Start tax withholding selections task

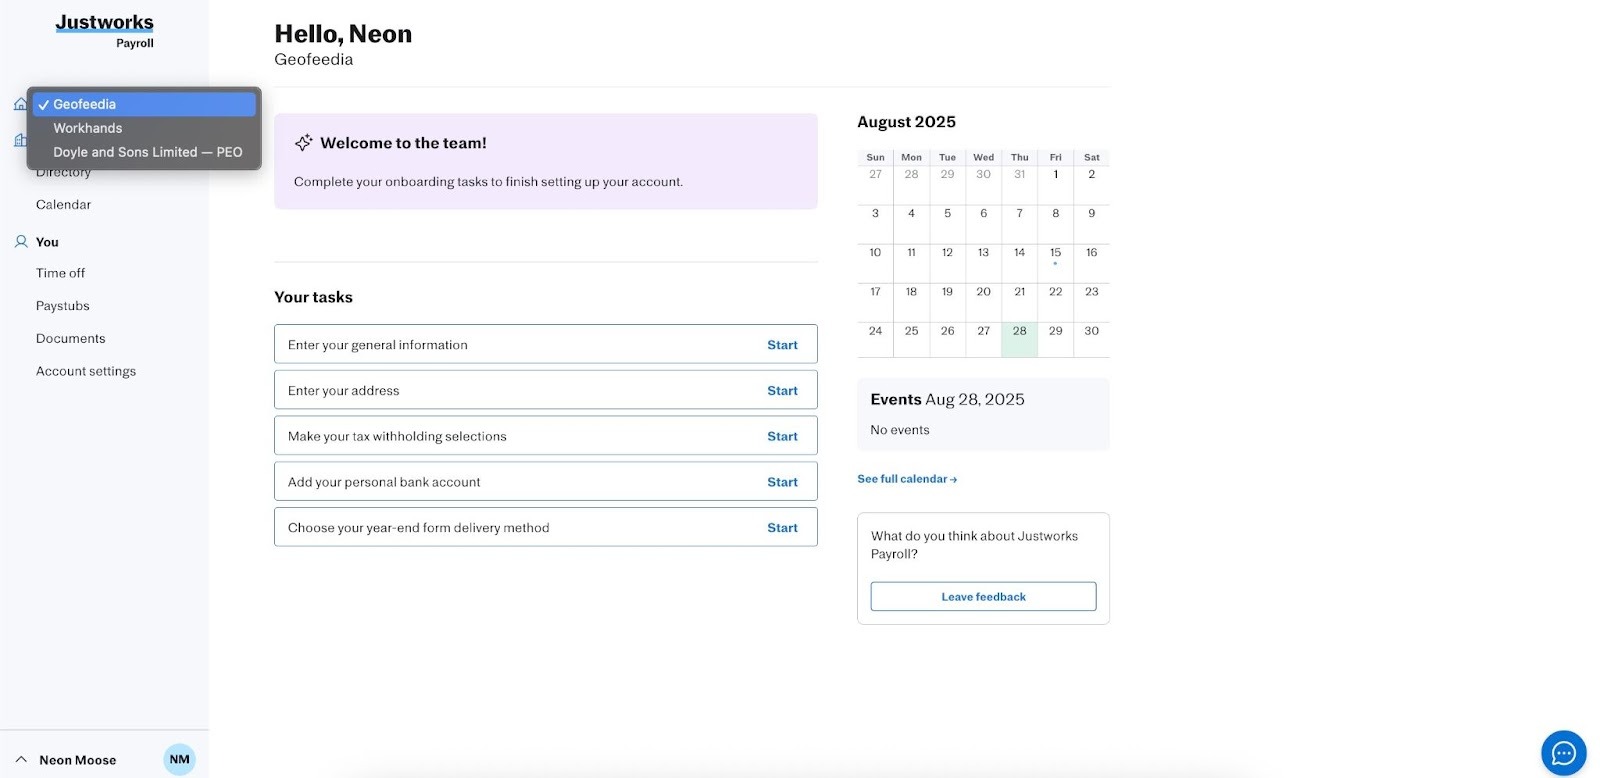tap(782, 436)
